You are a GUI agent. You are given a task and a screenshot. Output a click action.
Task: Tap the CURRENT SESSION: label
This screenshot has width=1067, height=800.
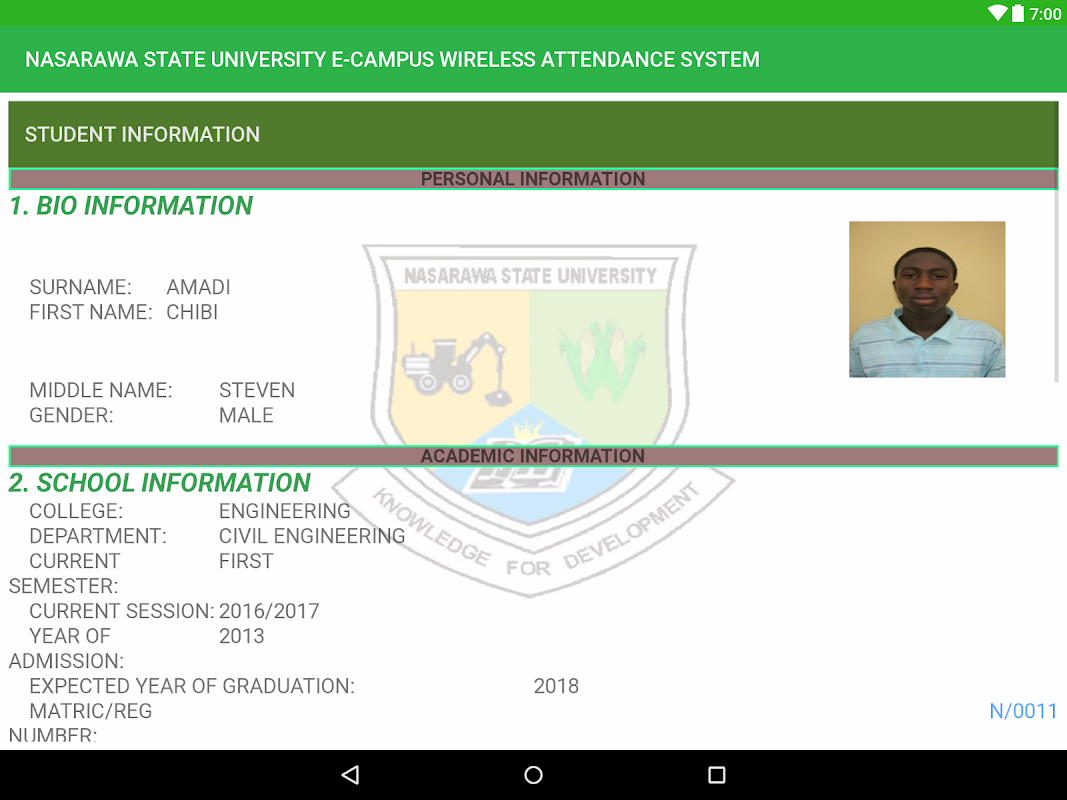tap(121, 611)
